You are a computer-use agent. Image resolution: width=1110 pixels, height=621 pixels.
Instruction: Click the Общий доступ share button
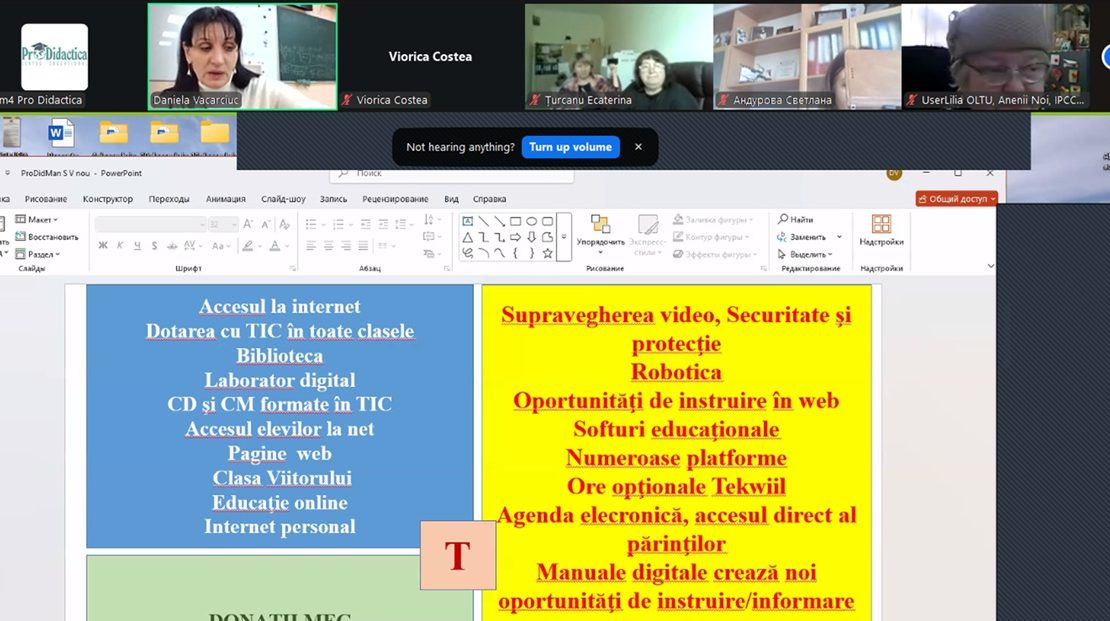[957, 199]
